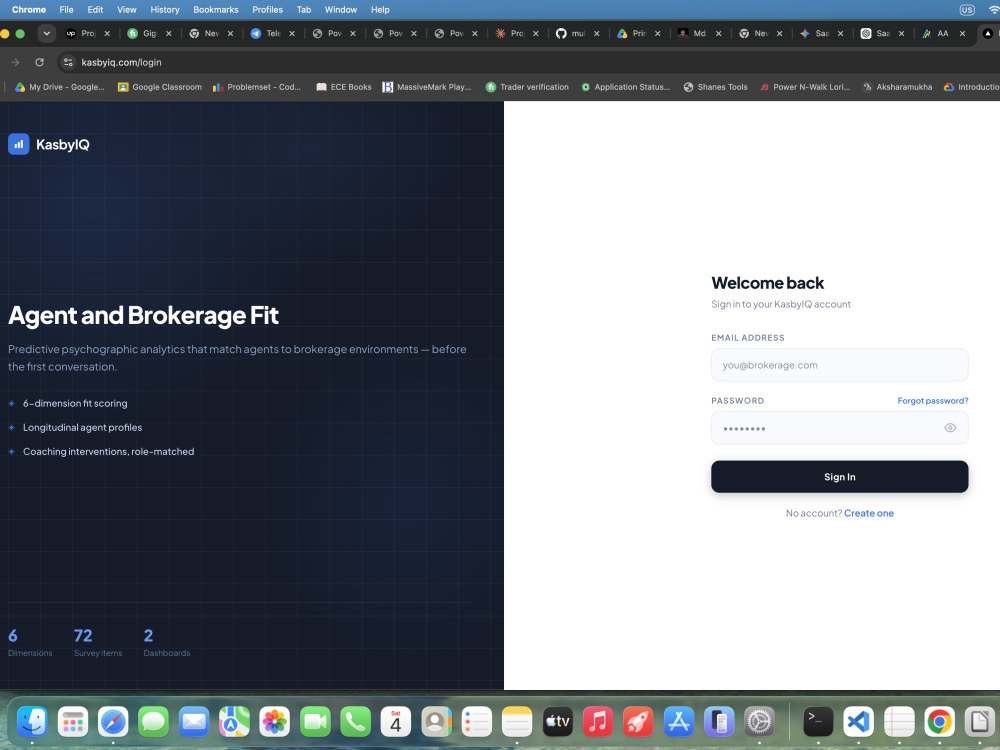Close the Telegram tab
Screen dimensions: 1000x750
click(x=291, y=34)
